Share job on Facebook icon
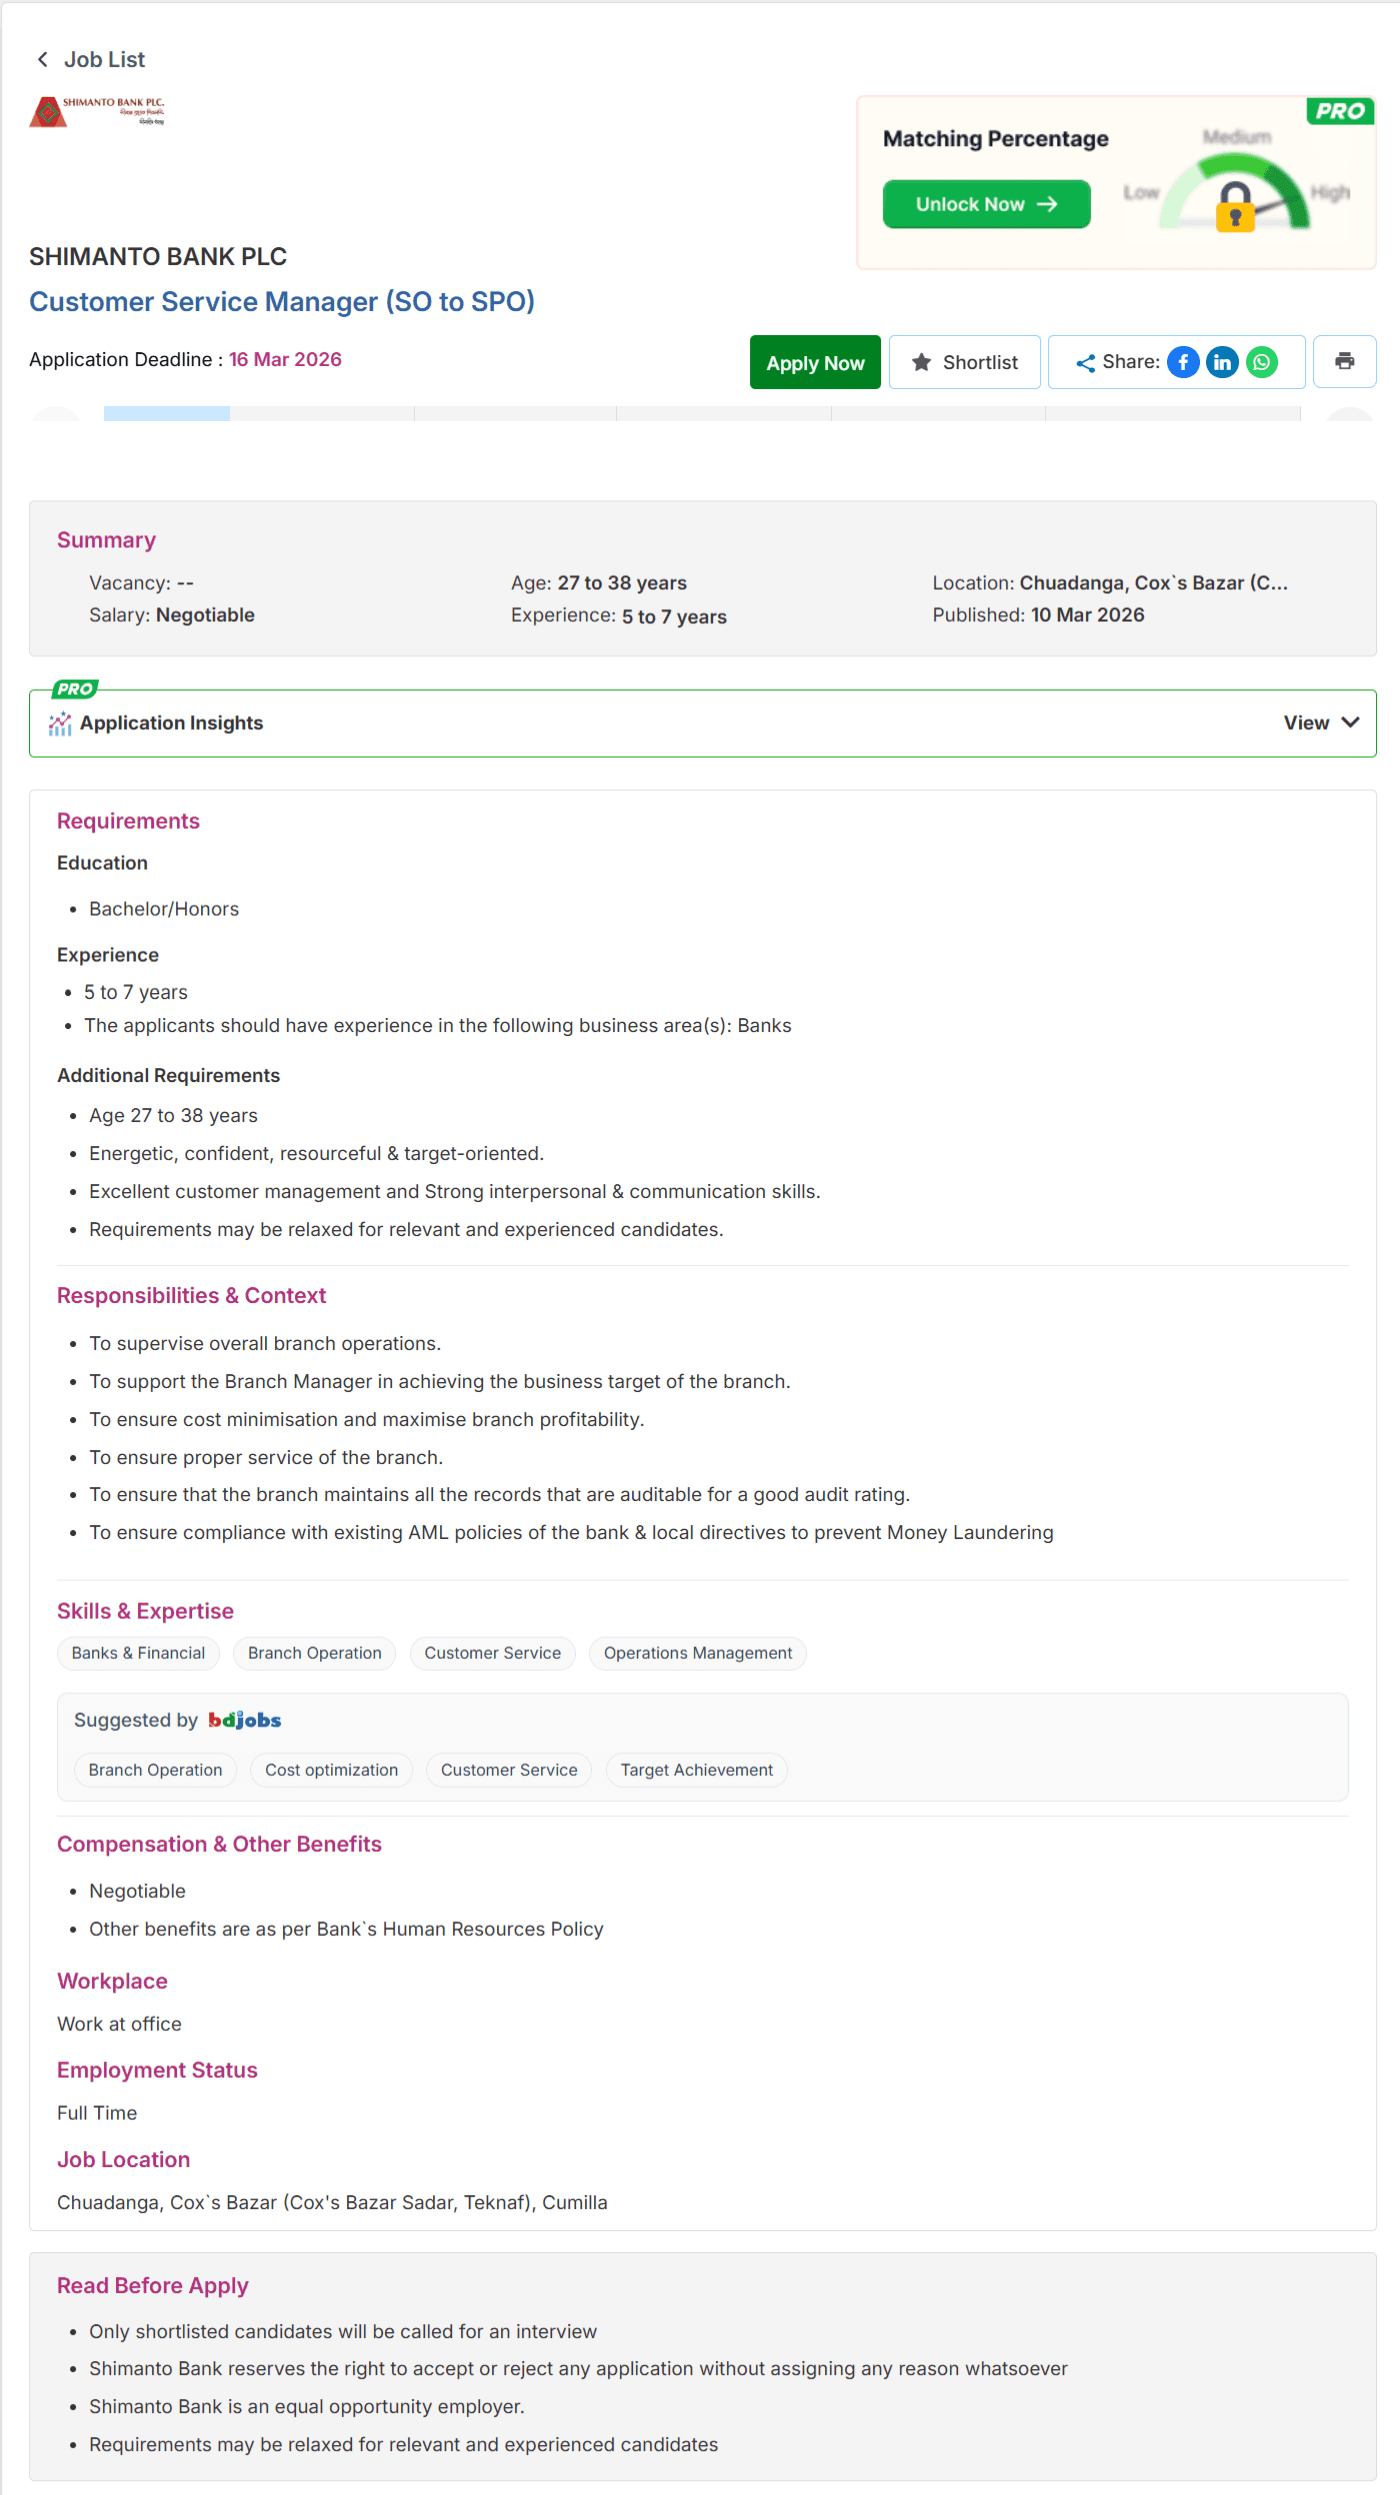Screen dimensions: 1400x2495 [1183, 362]
